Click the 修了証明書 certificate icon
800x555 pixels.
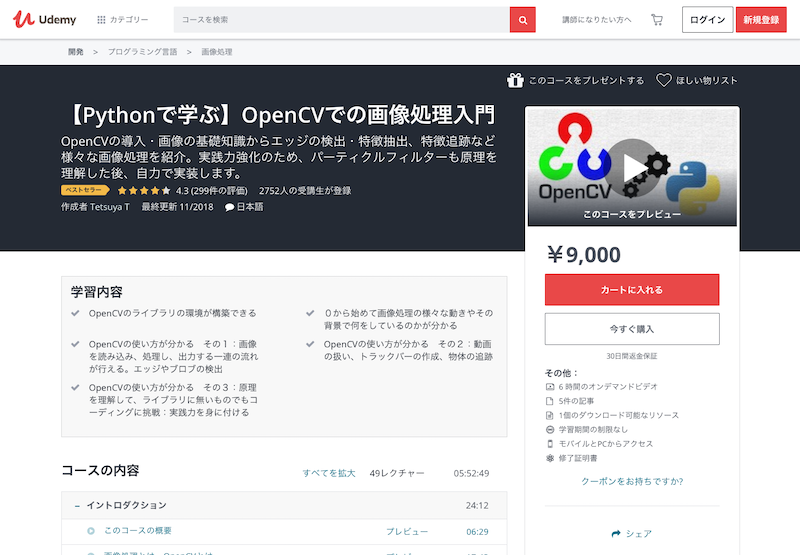(549, 458)
